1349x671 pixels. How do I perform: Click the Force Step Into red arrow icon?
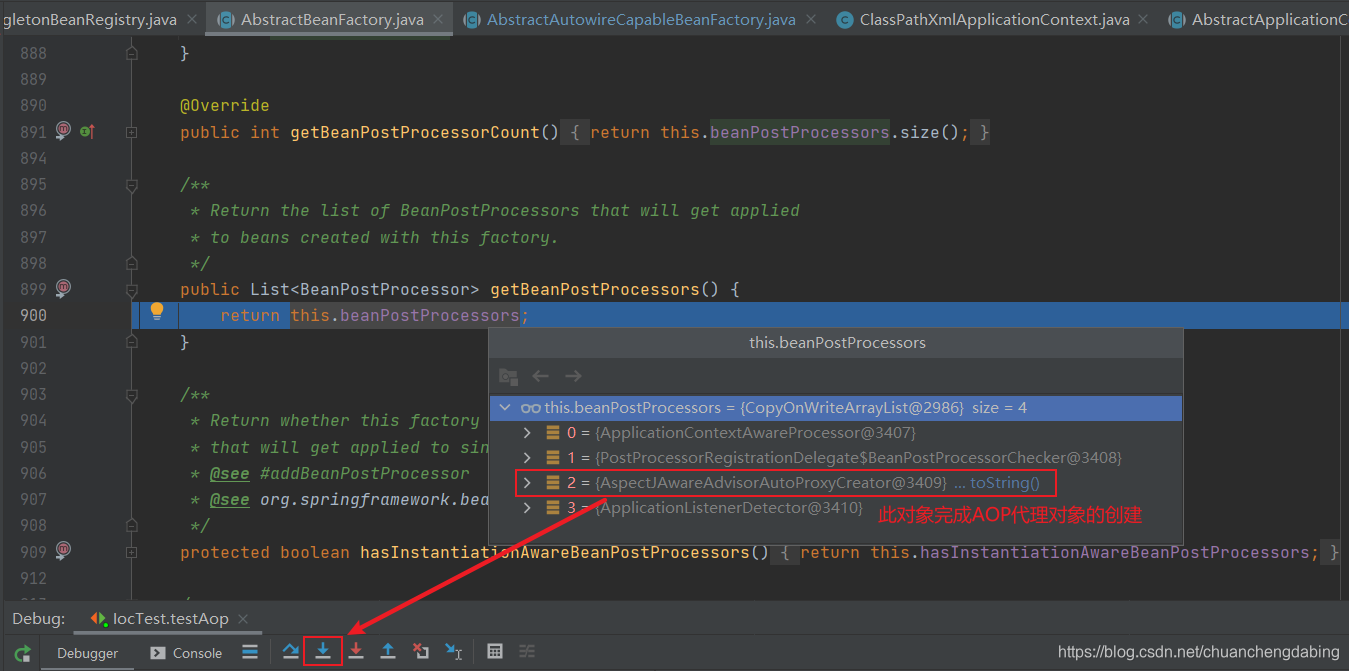[x=356, y=651]
